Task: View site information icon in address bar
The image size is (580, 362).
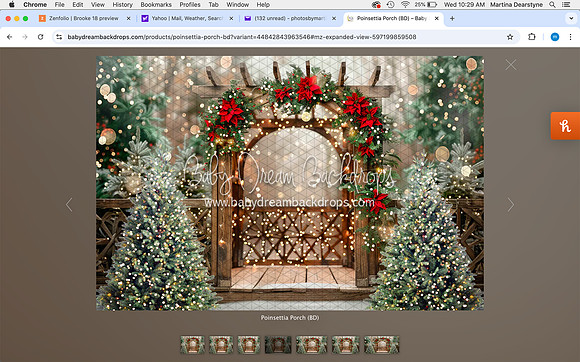Action: coord(59,37)
